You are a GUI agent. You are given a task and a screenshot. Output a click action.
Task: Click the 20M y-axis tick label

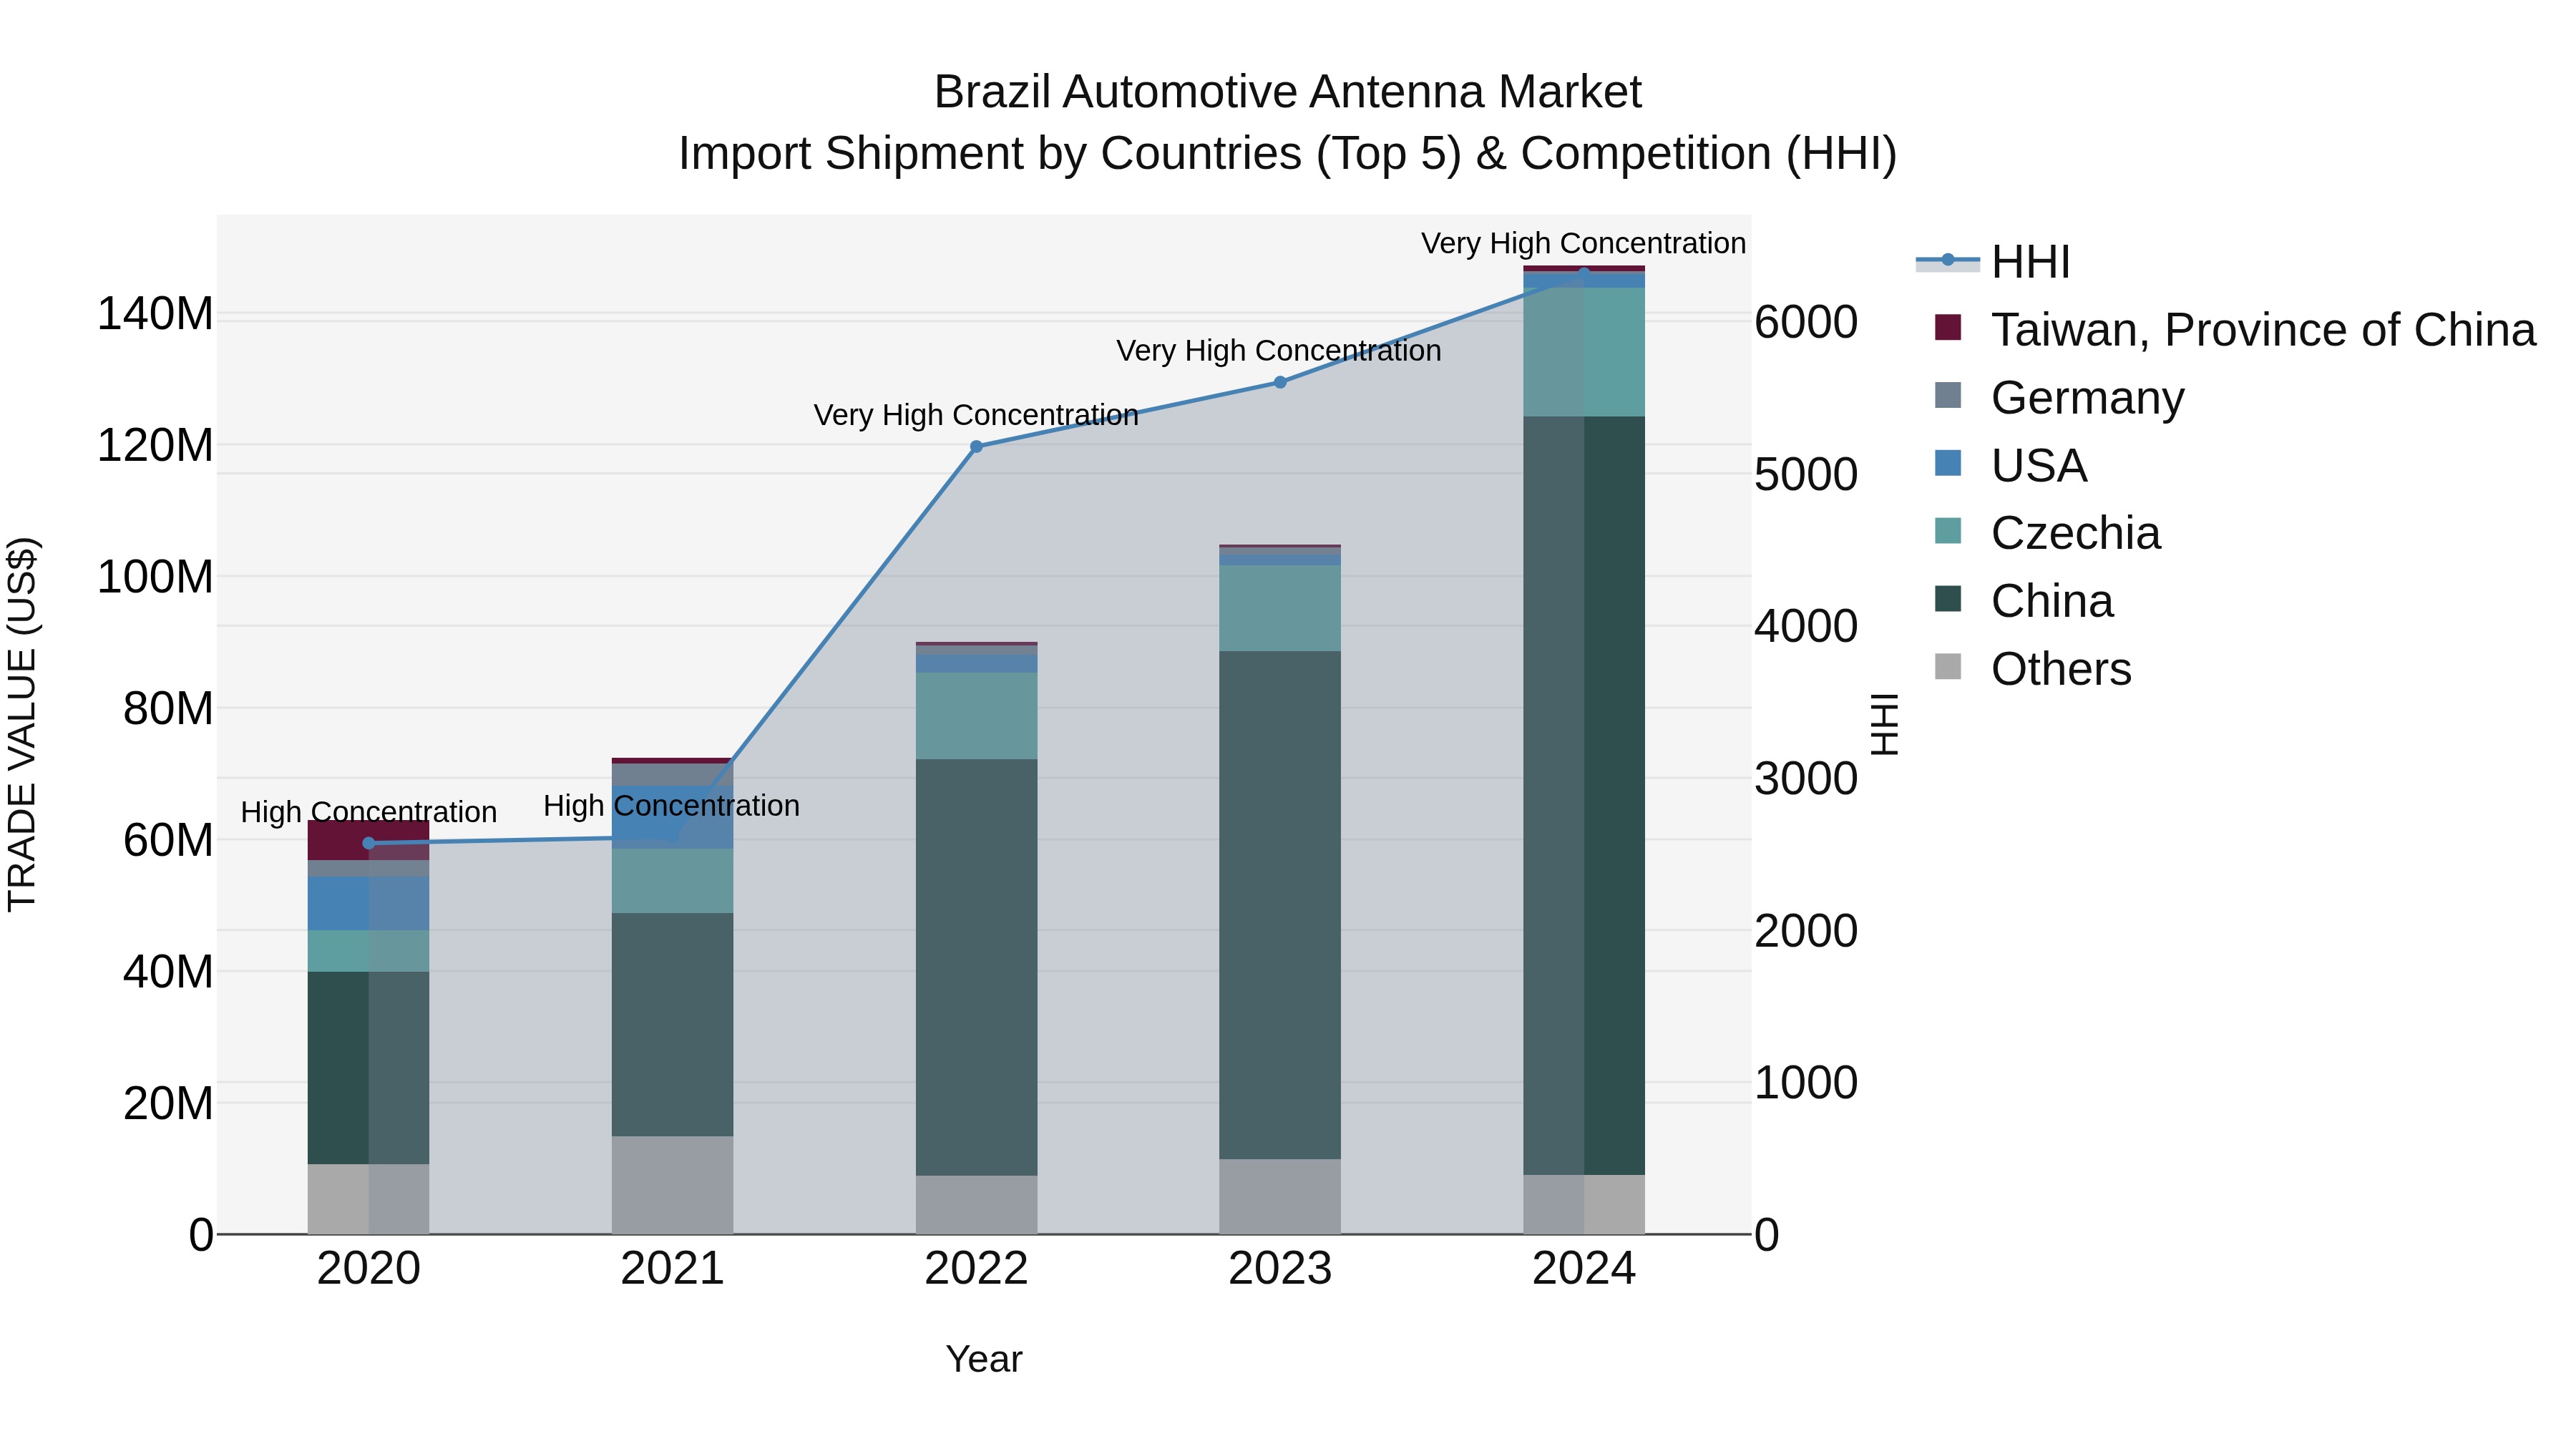[168, 1103]
